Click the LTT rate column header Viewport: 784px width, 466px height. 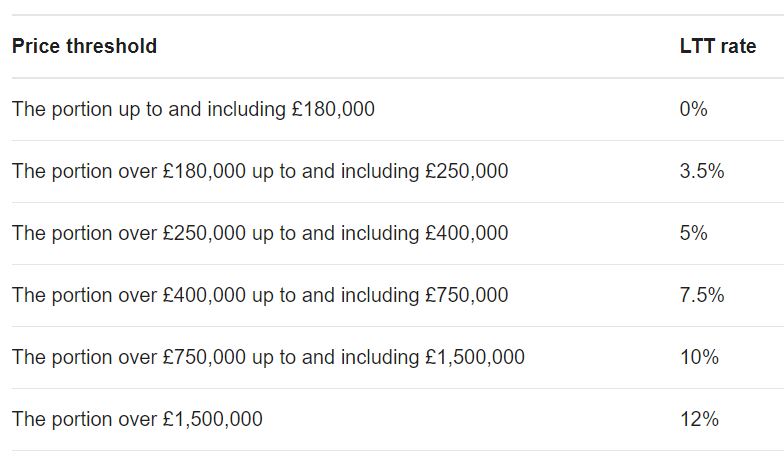718,46
